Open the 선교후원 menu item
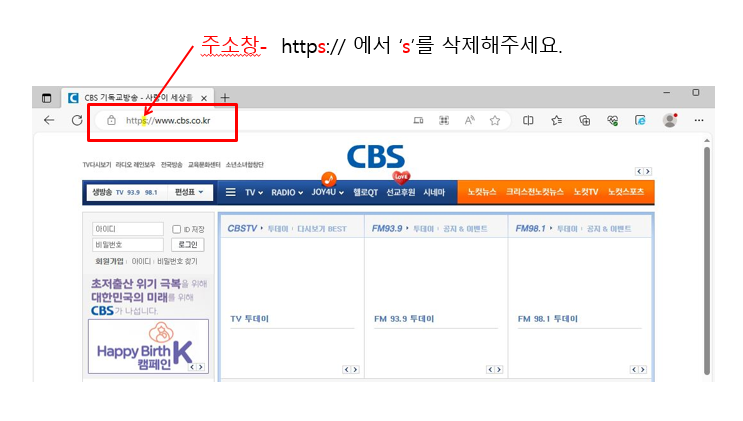743x421 pixels. (400, 192)
